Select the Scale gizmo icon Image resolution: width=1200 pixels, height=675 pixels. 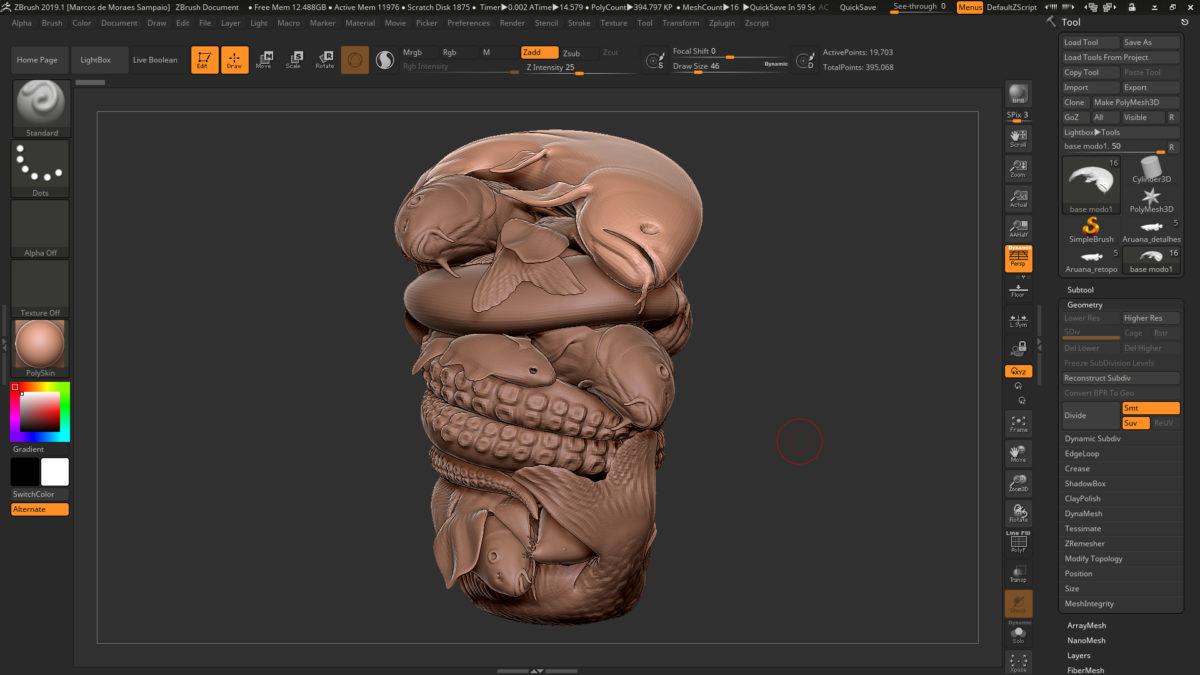point(293,60)
